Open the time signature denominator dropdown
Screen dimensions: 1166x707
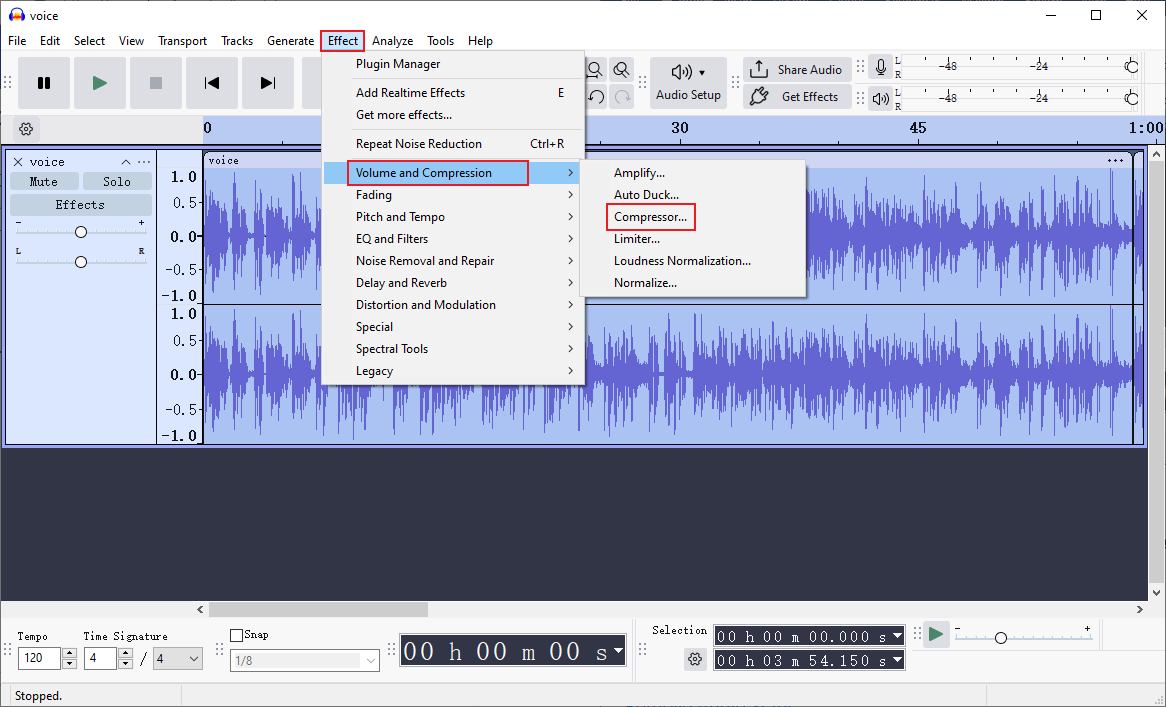coord(177,658)
